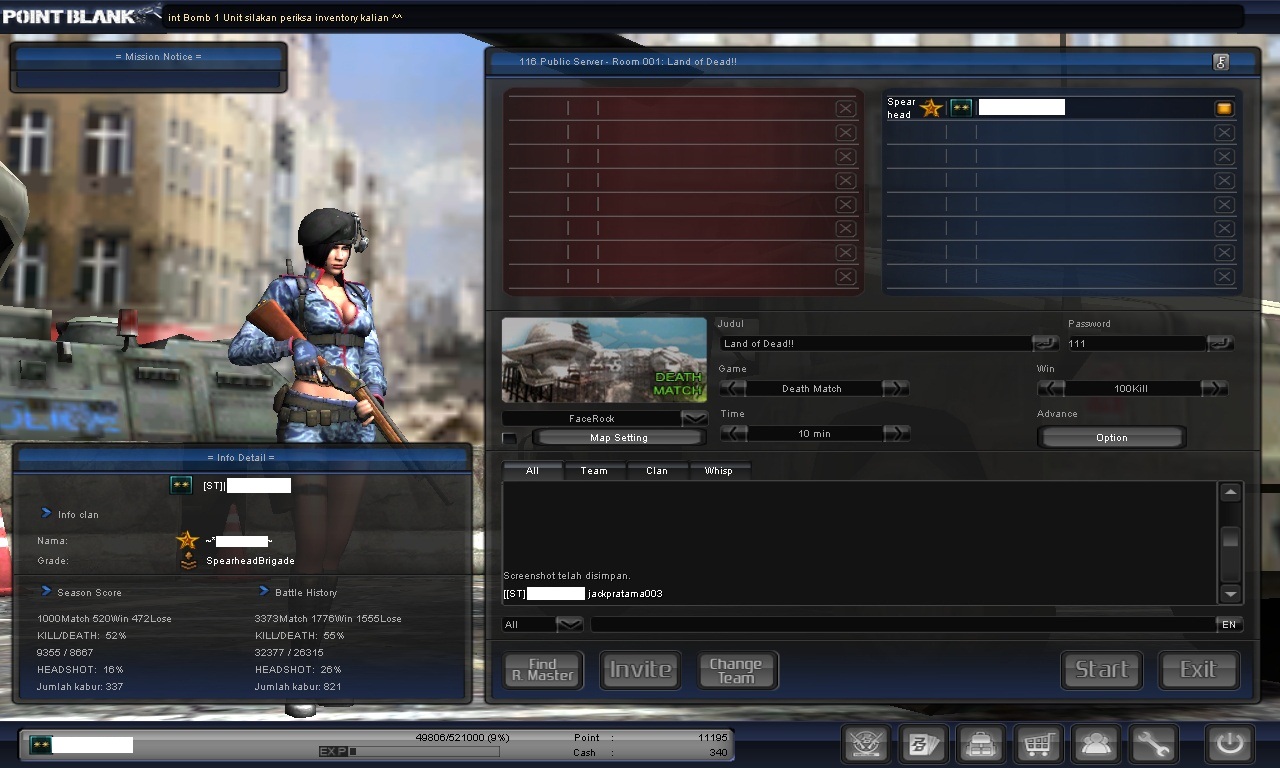Close the first red team slot
The width and height of the screenshot is (1280, 768).
click(x=845, y=108)
